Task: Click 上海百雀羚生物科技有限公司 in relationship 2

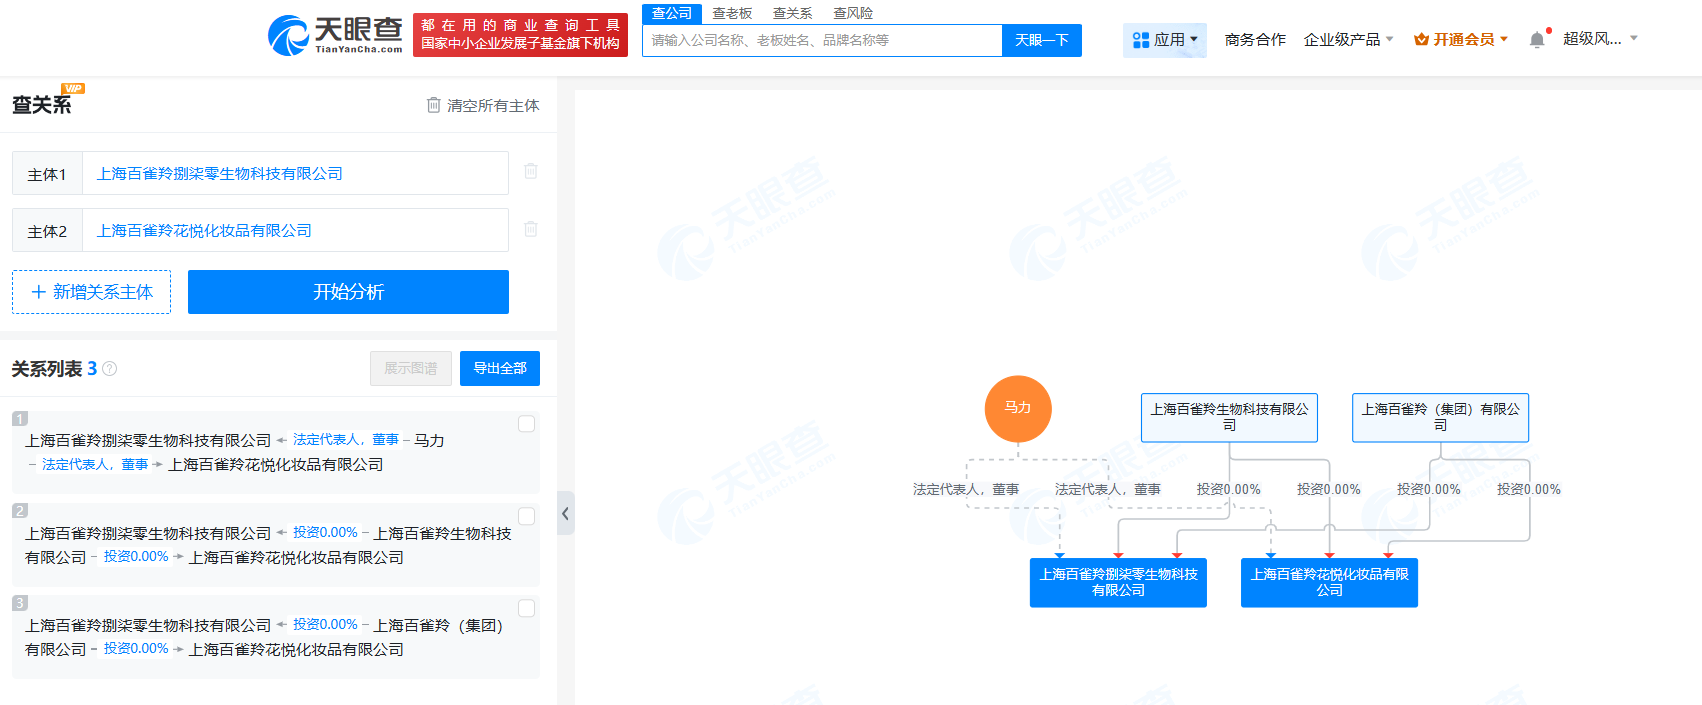Action: [268, 545]
